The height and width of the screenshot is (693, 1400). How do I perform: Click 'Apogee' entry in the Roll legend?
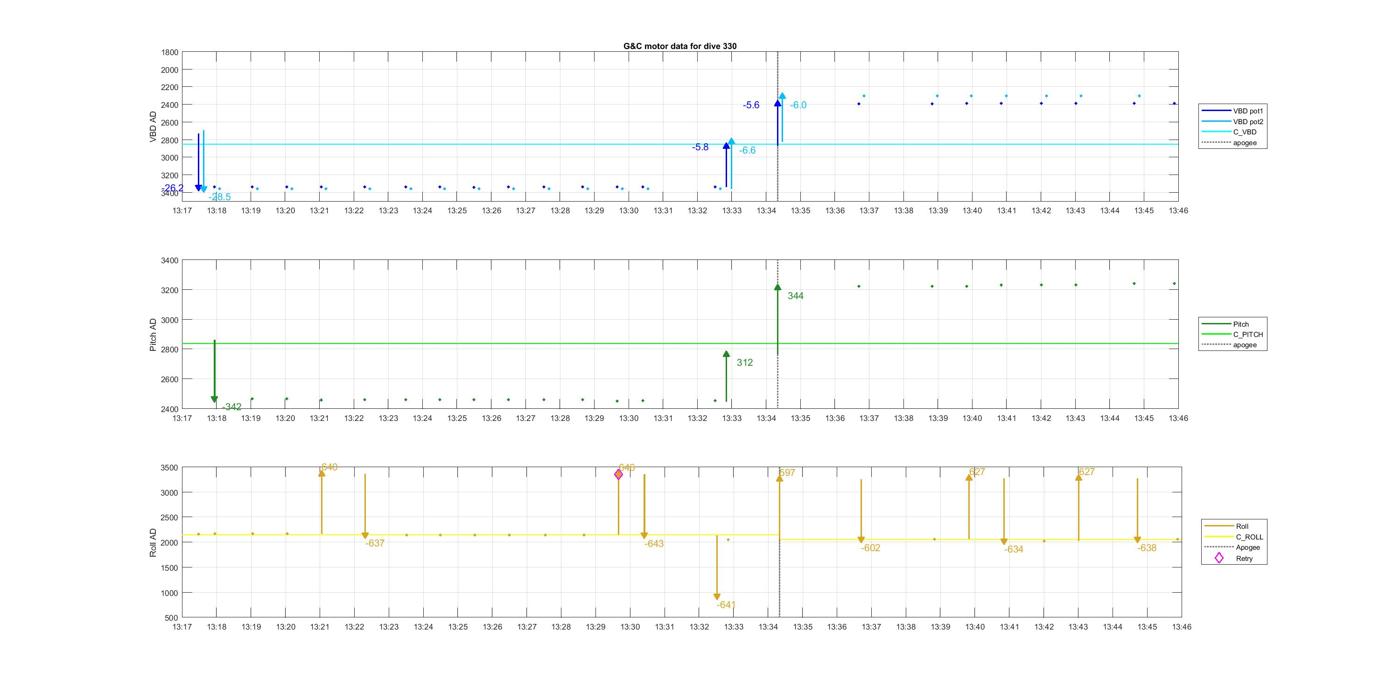click(x=1248, y=547)
